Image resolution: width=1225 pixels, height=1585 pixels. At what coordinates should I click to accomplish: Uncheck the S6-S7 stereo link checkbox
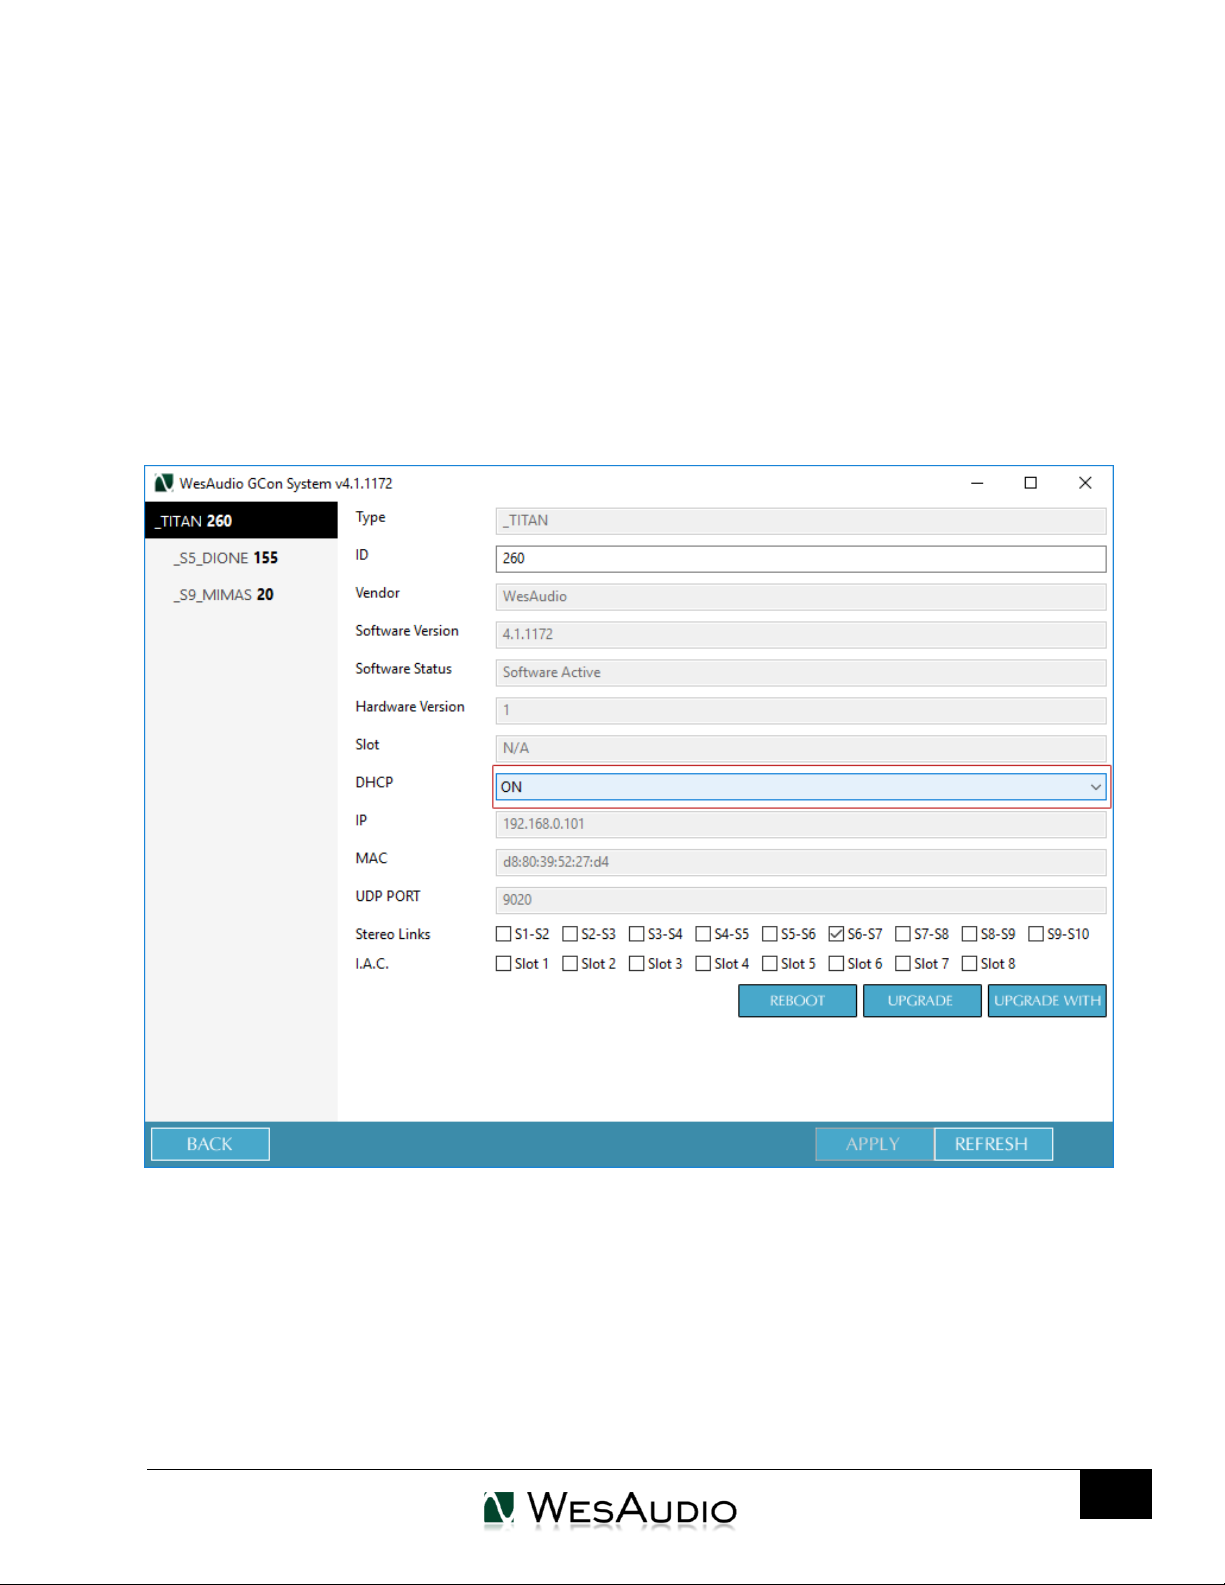(x=836, y=934)
